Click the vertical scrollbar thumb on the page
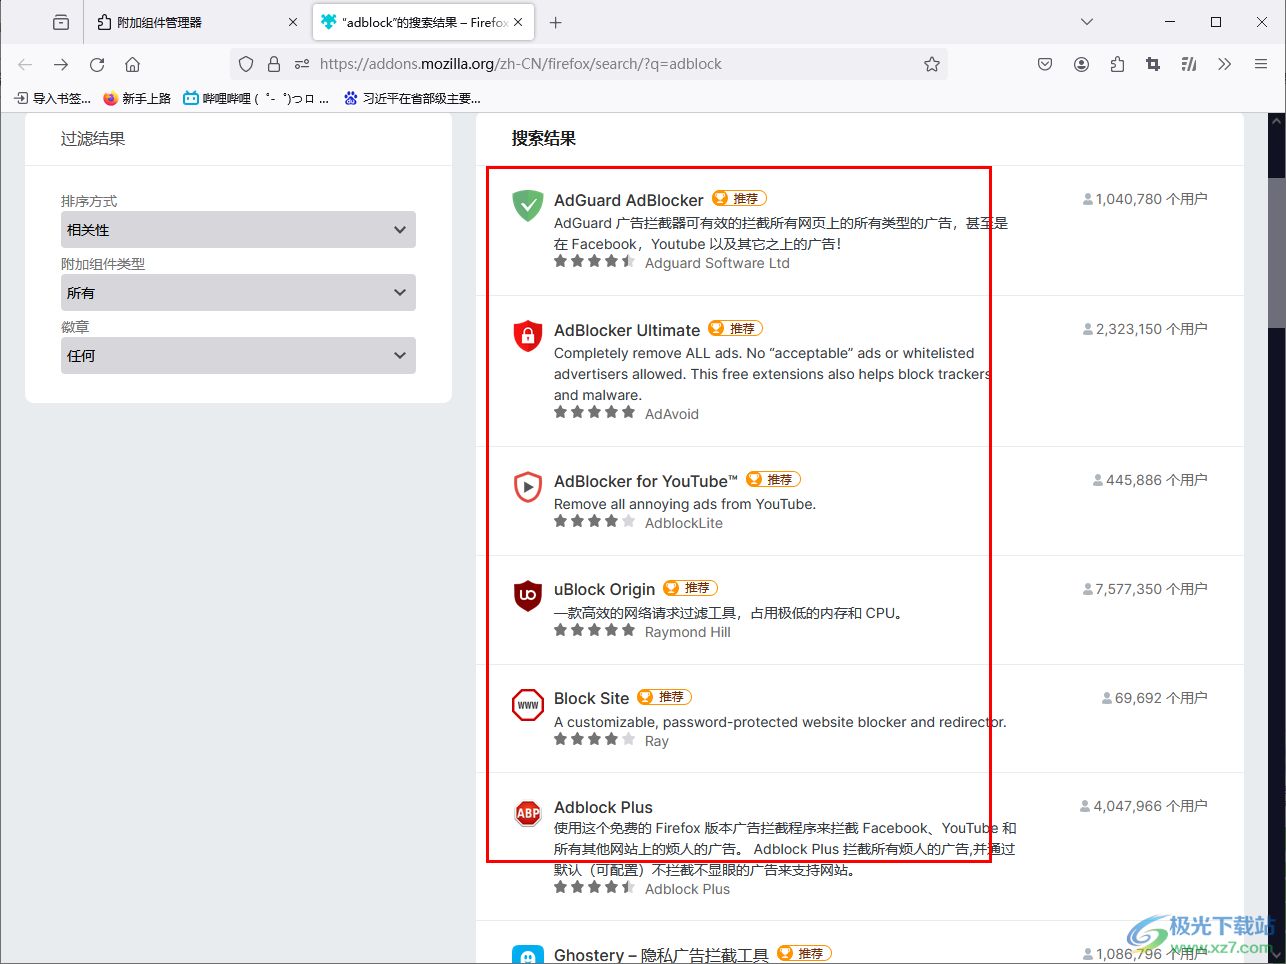The image size is (1286, 964). click(1277, 252)
